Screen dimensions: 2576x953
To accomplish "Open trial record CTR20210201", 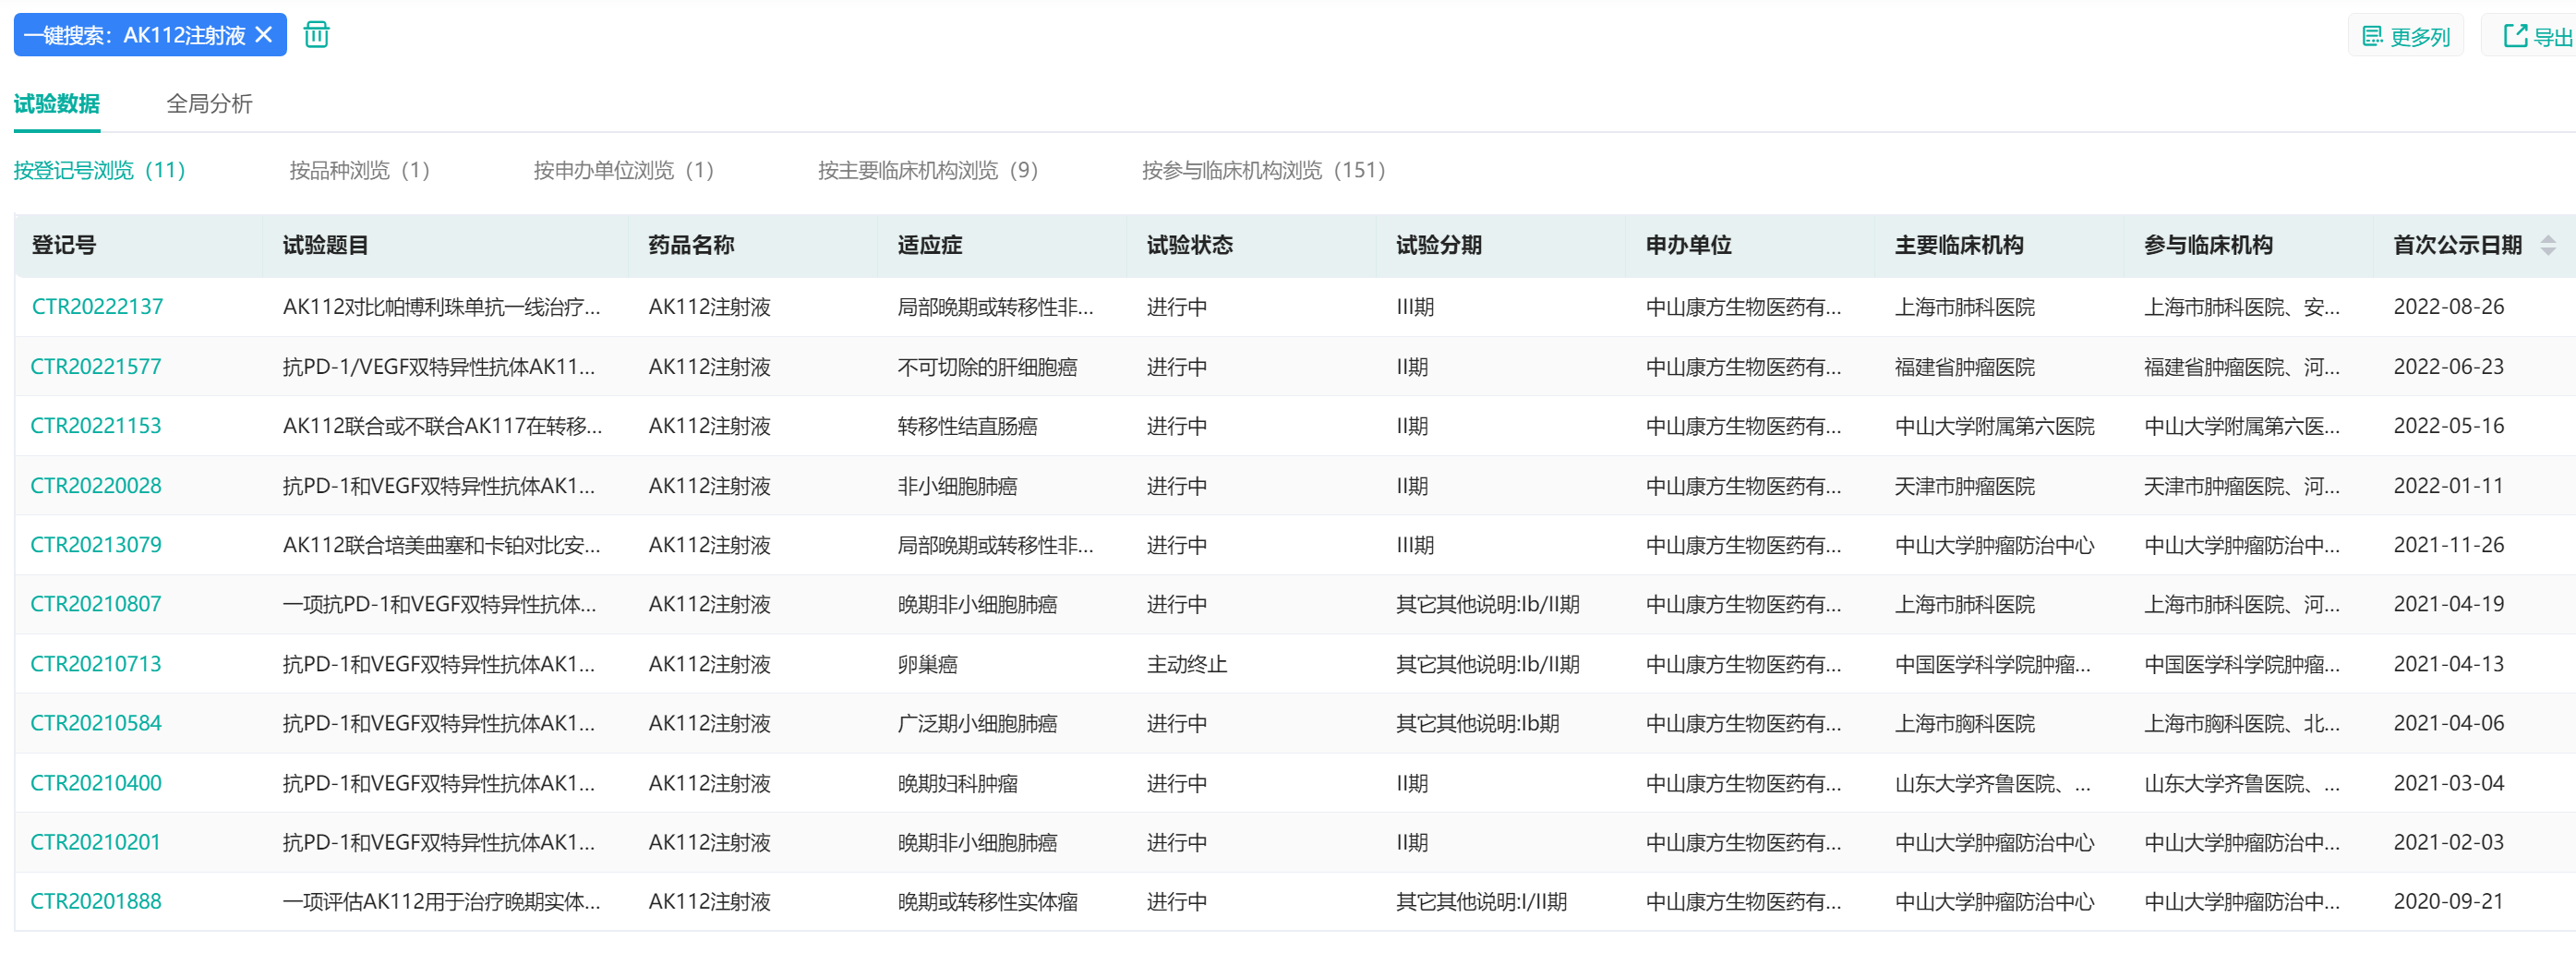I will 96,842.
